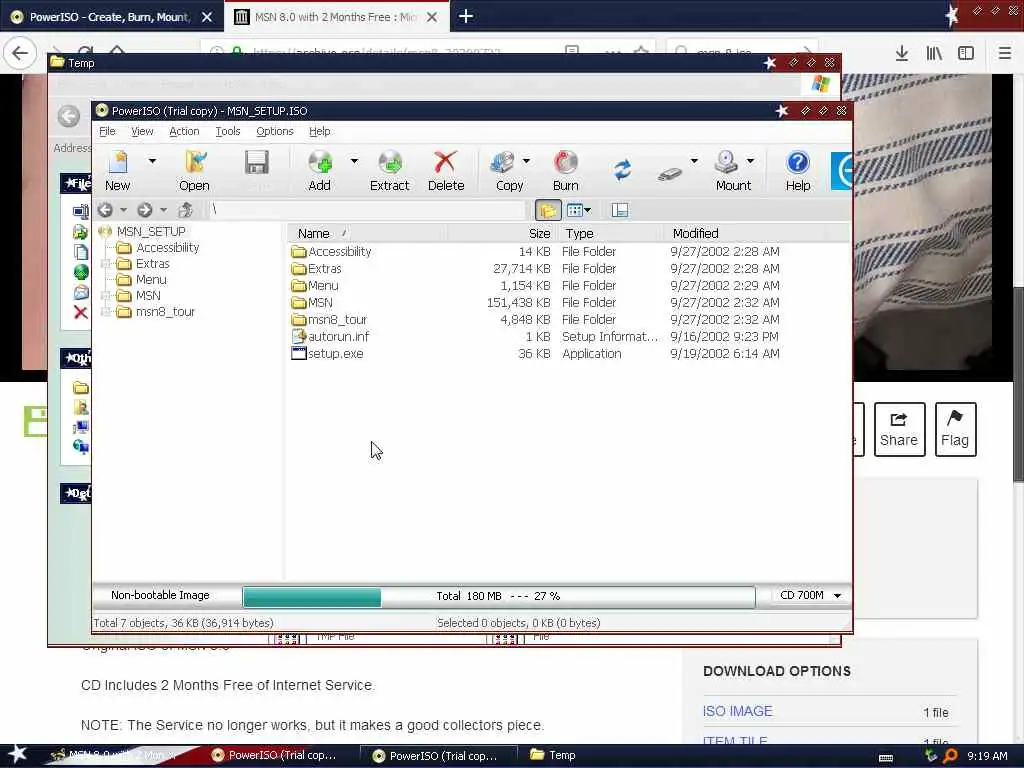Click the Back navigation arrow in PowerISO
Image resolution: width=1024 pixels, height=768 pixels.
(x=105, y=210)
